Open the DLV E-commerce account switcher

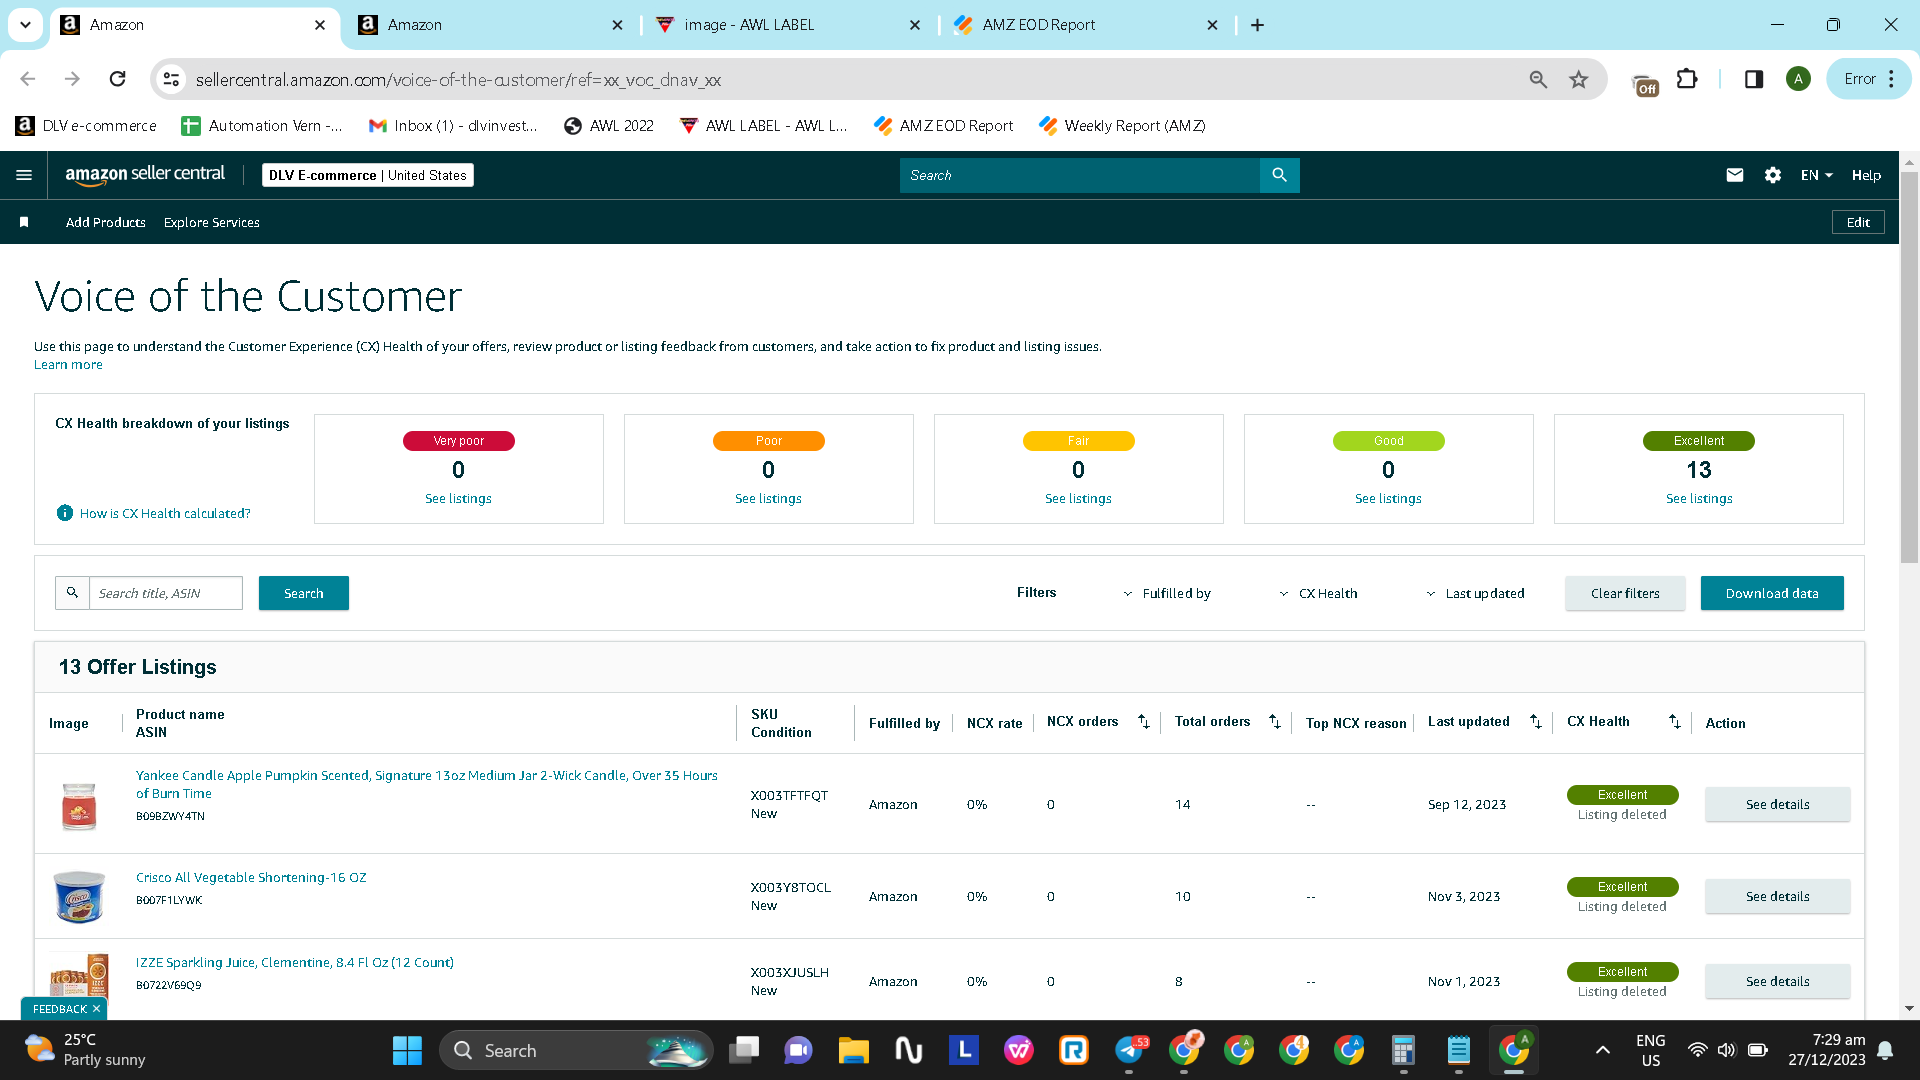point(368,175)
